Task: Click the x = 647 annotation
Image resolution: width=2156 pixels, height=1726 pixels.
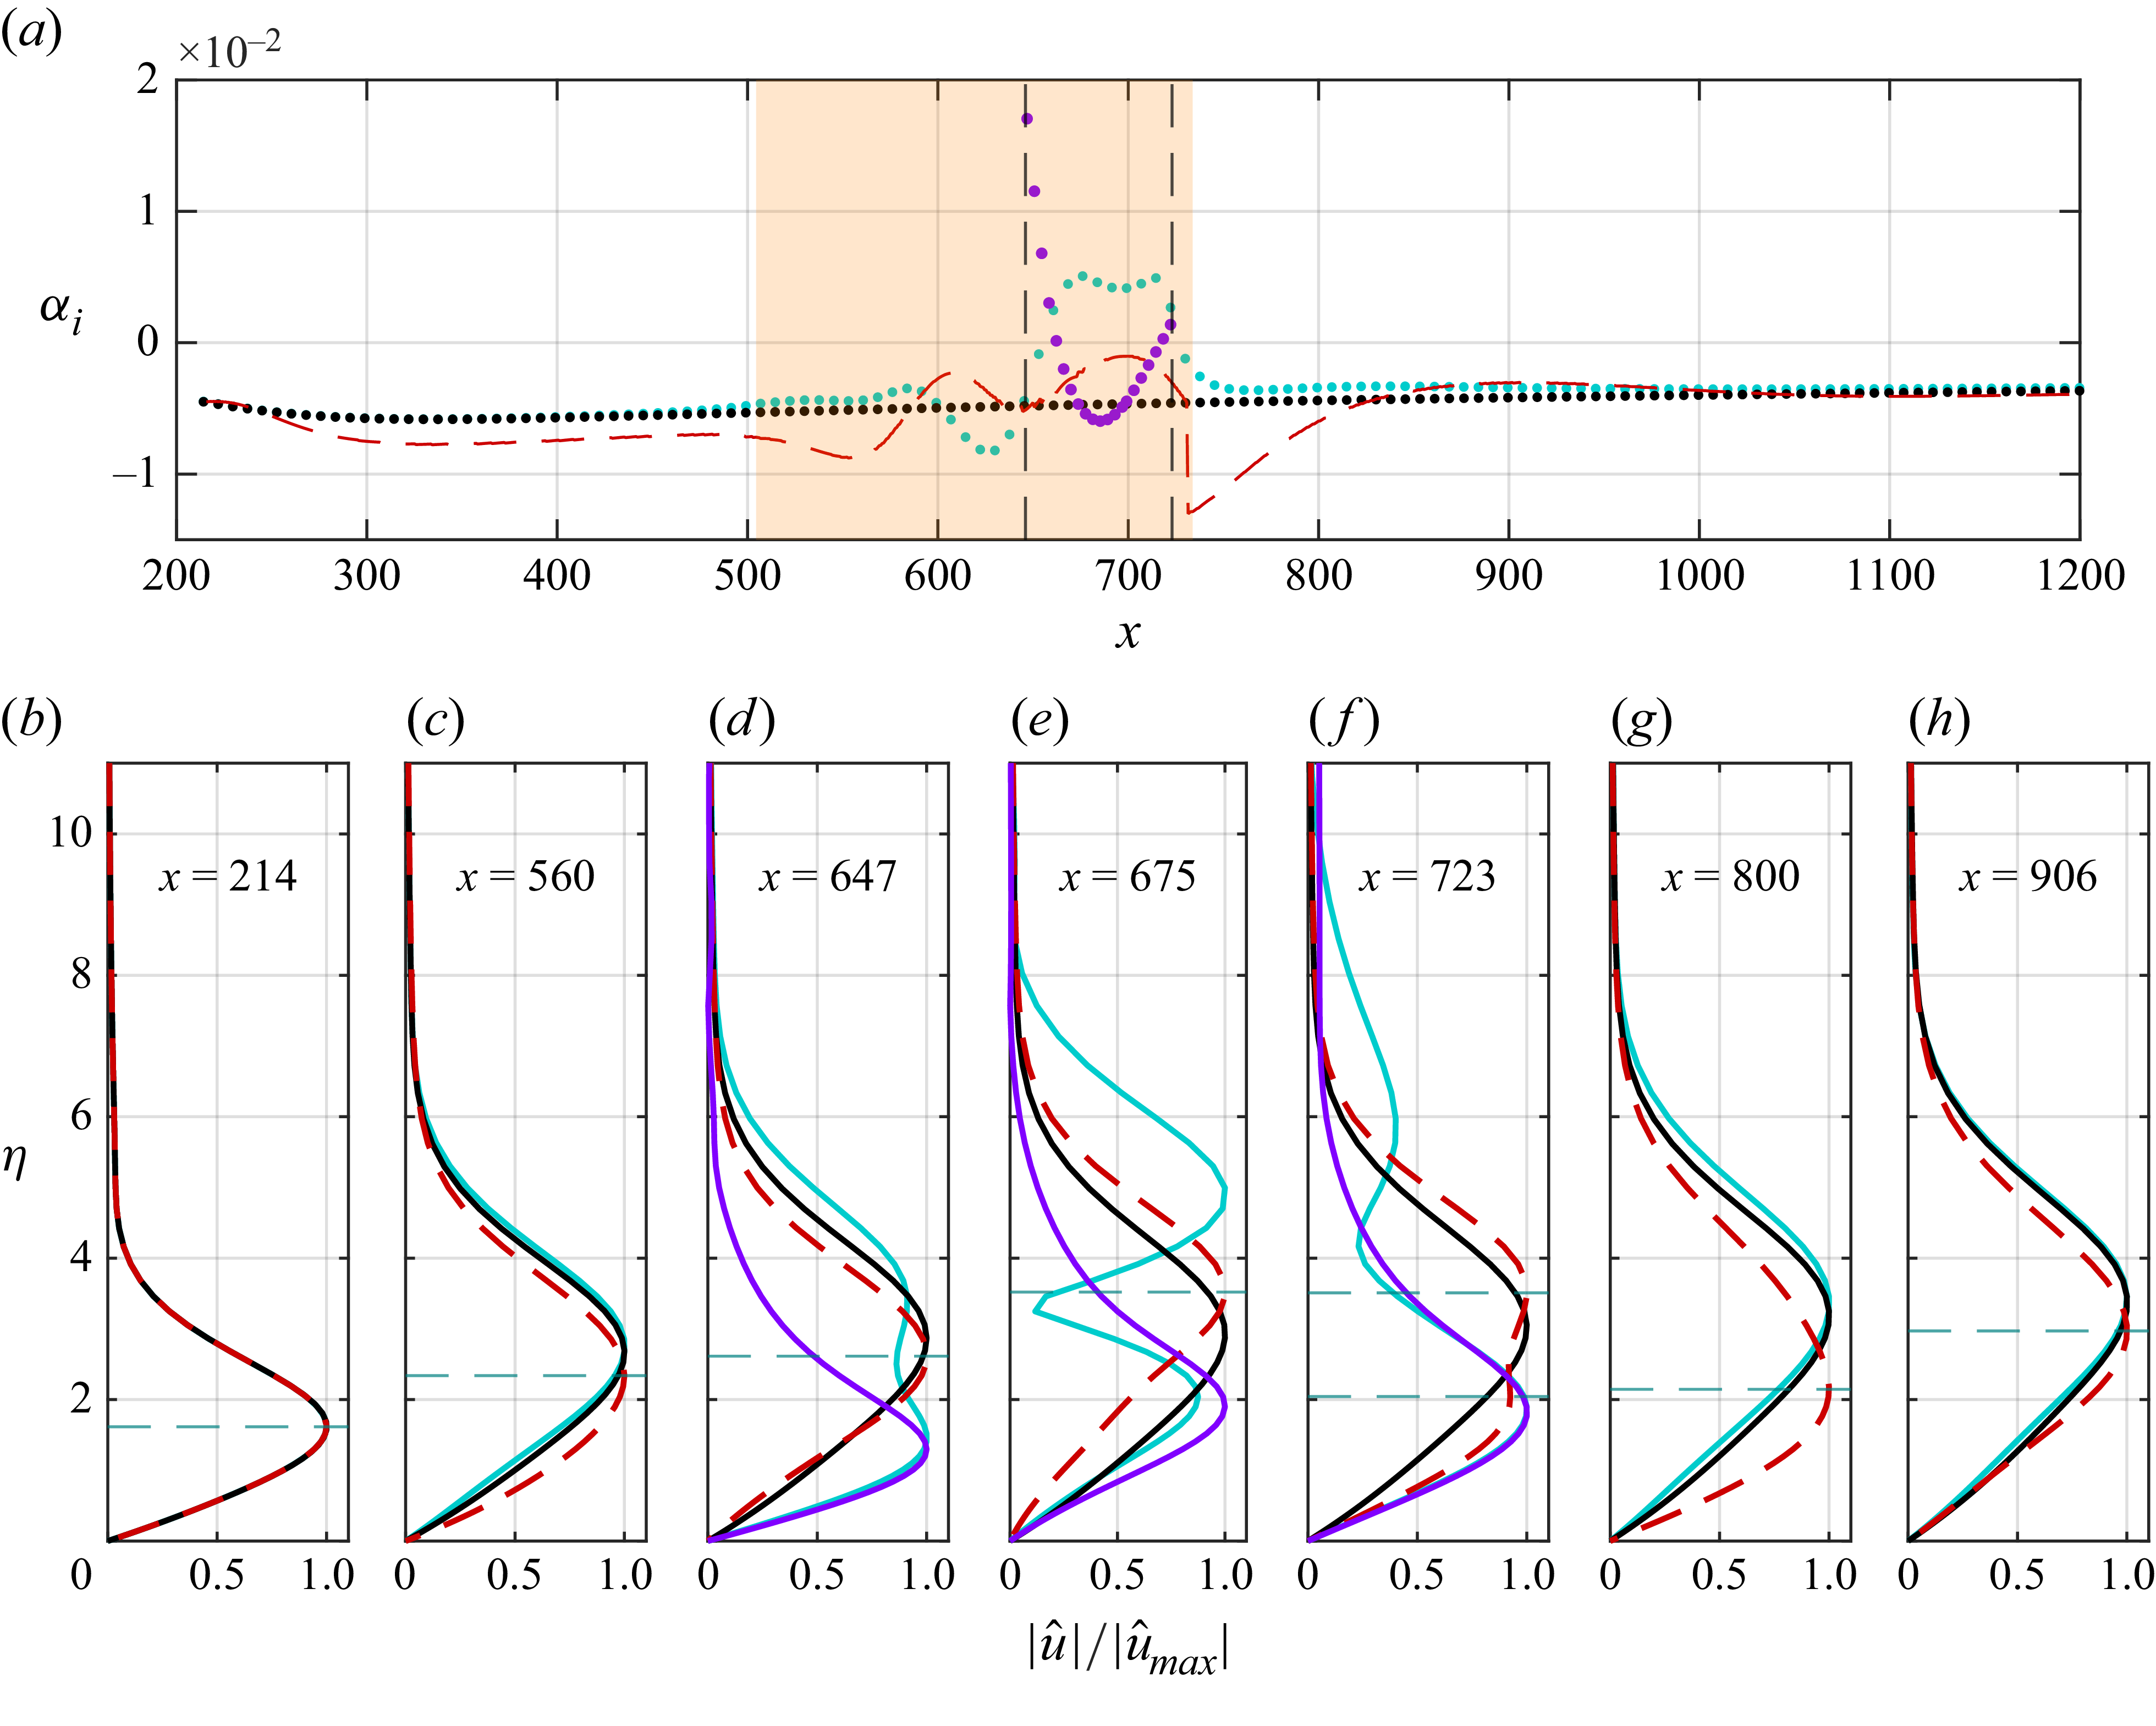Action: pyautogui.click(x=828, y=877)
